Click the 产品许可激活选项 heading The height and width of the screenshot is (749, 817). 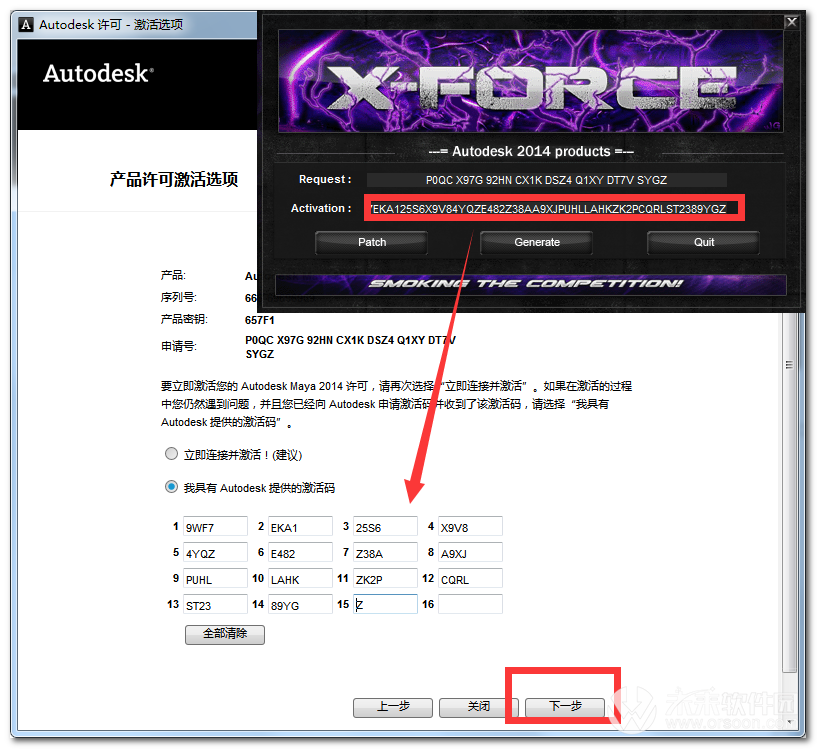[x=174, y=179]
